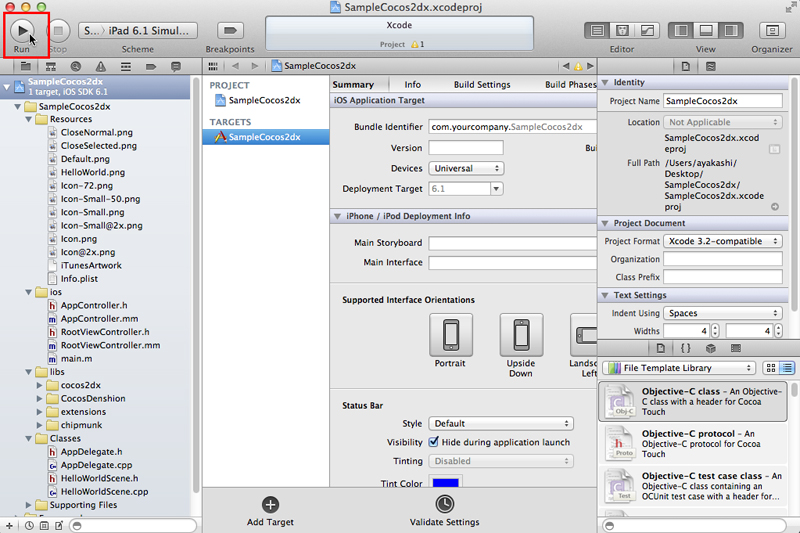The height and width of the screenshot is (533, 800).
Task: Click Add Target button
Action: click(x=270, y=511)
